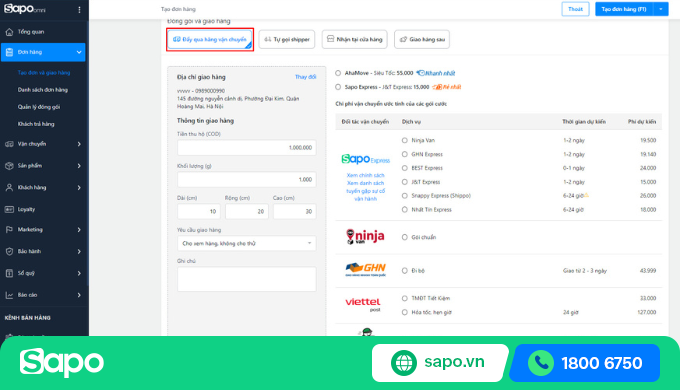Select Viettel Hỏa tốc hẹn giờ radio
680x390 pixels.
pos(405,312)
